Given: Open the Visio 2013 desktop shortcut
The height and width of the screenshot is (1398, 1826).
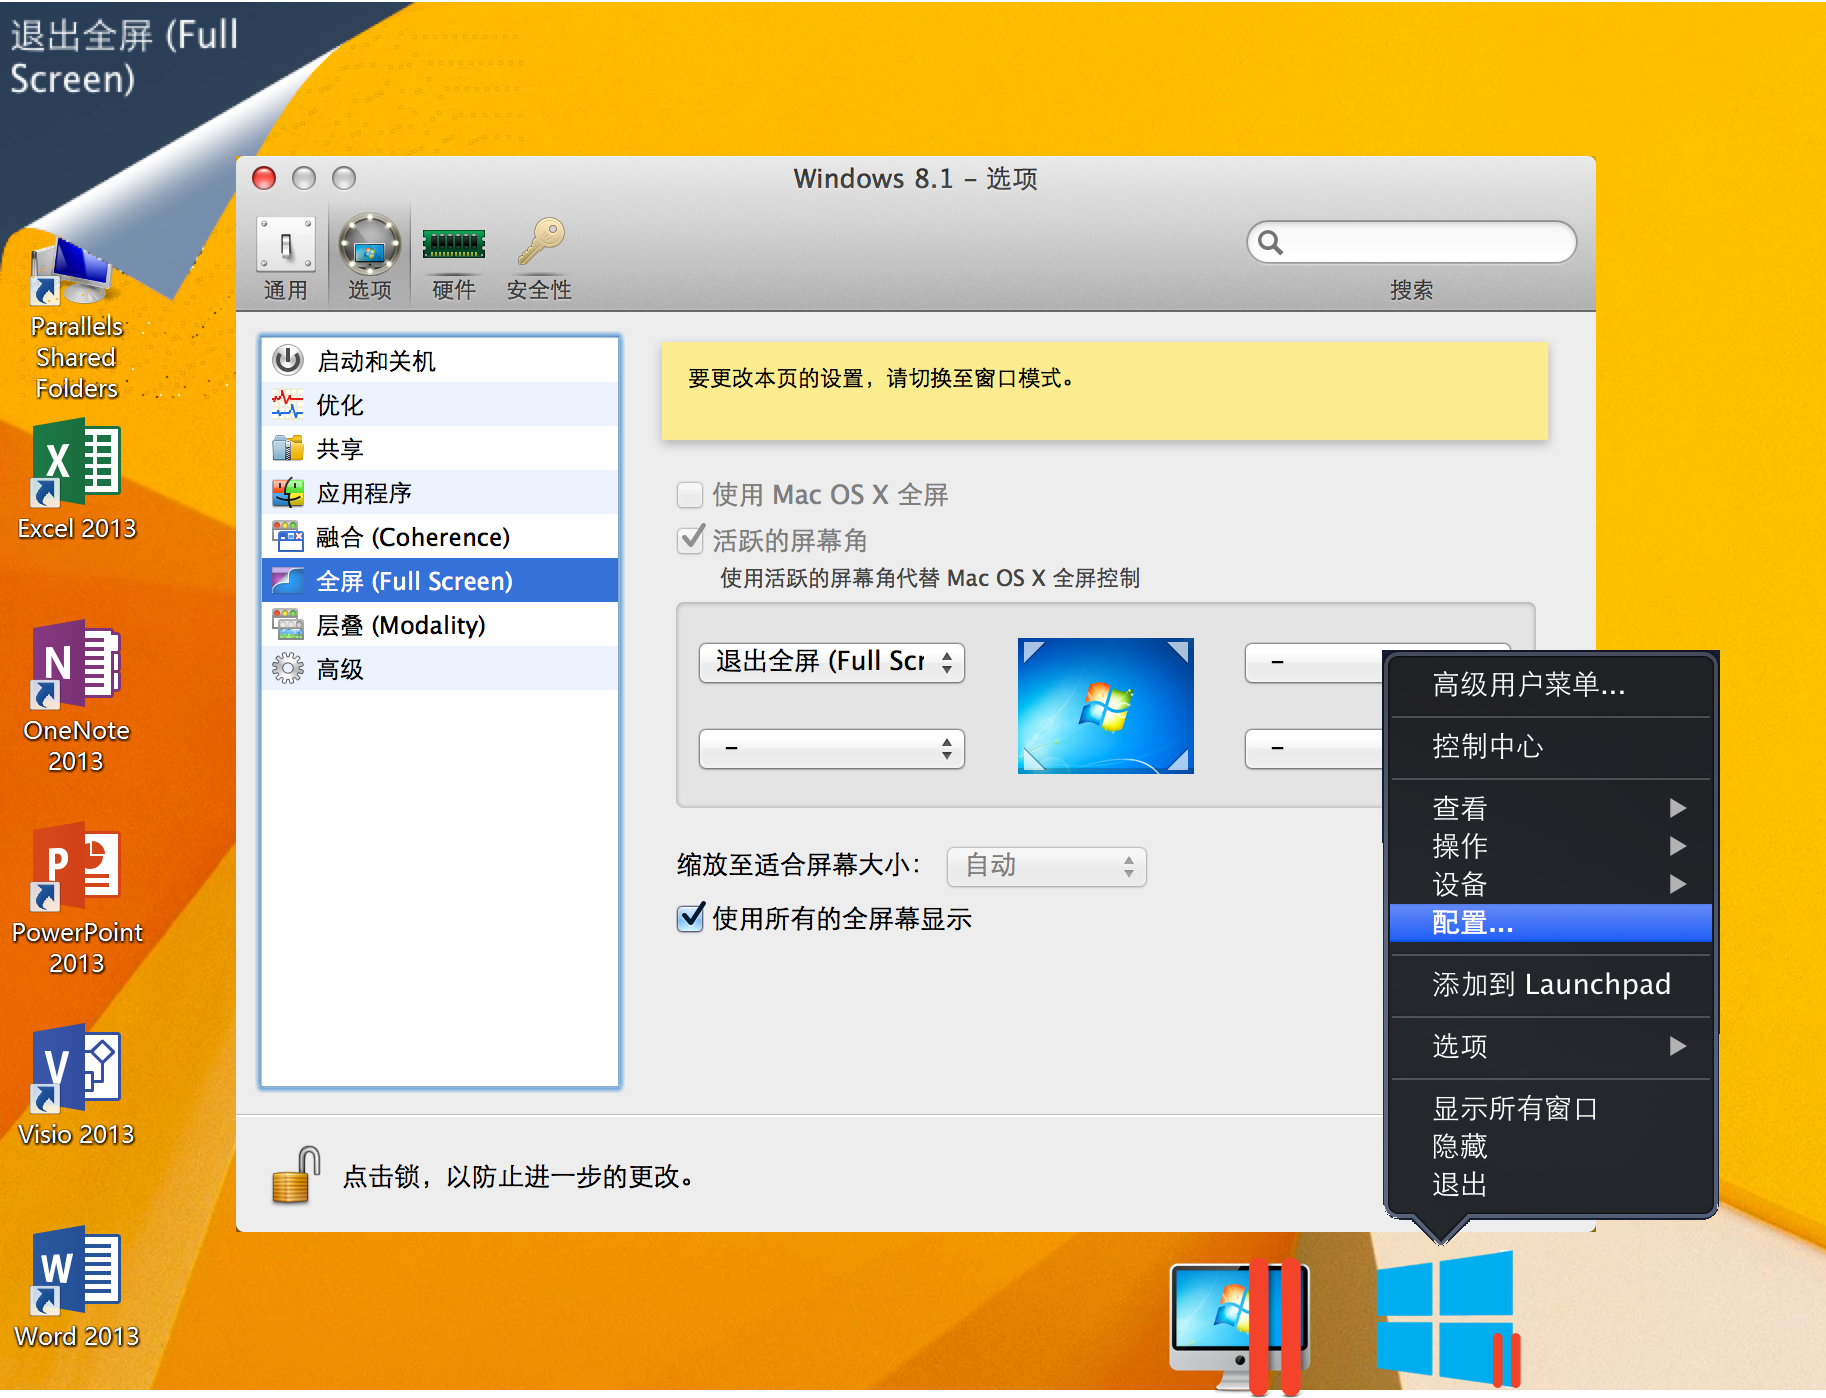Looking at the screenshot, I should [x=76, y=1087].
